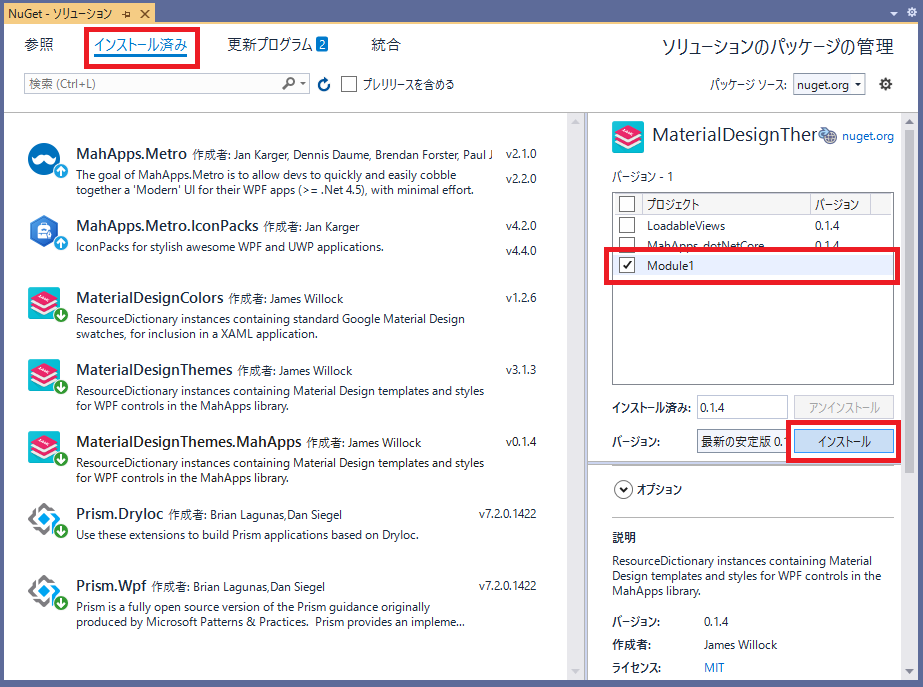The width and height of the screenshot is (923, 687).
Task: Click the installed badge on Prism.Wpf icon
Action: tap(61, 603)
